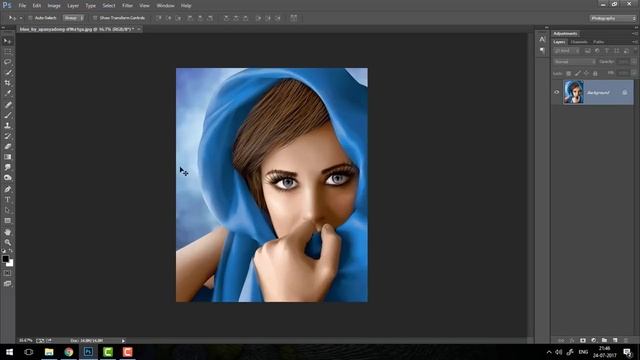Open the Character panel icon
The image size is (640, 360).
(x=542, y=40)
